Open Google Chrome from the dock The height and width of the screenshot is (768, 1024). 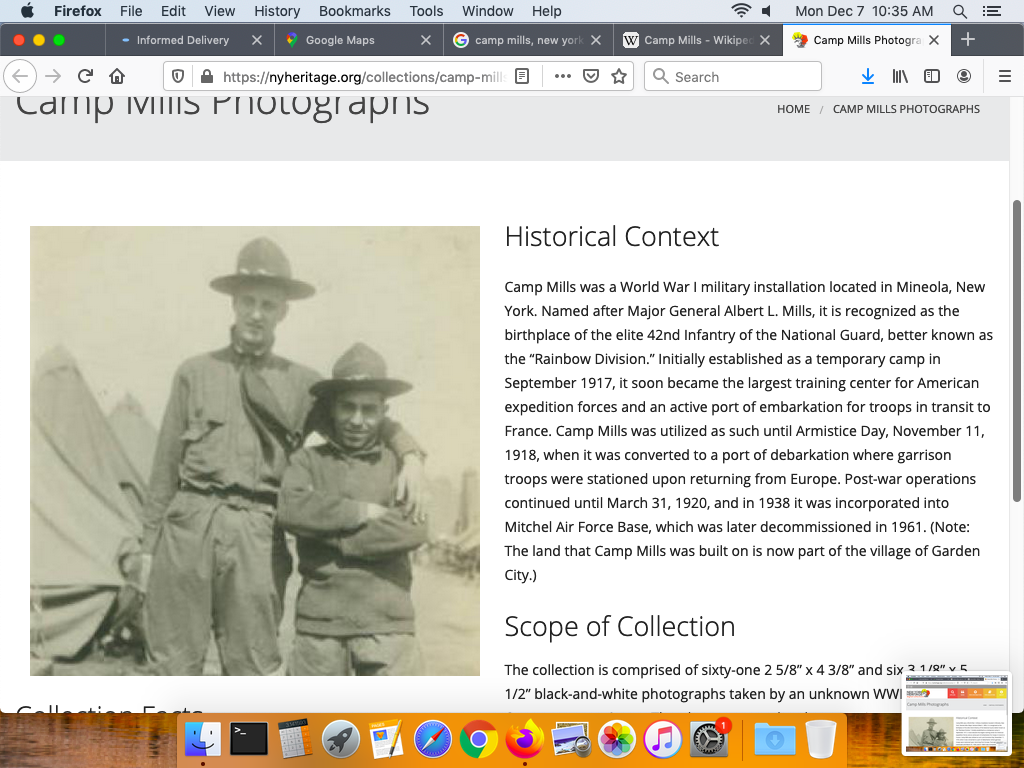[x=479, y=740]
